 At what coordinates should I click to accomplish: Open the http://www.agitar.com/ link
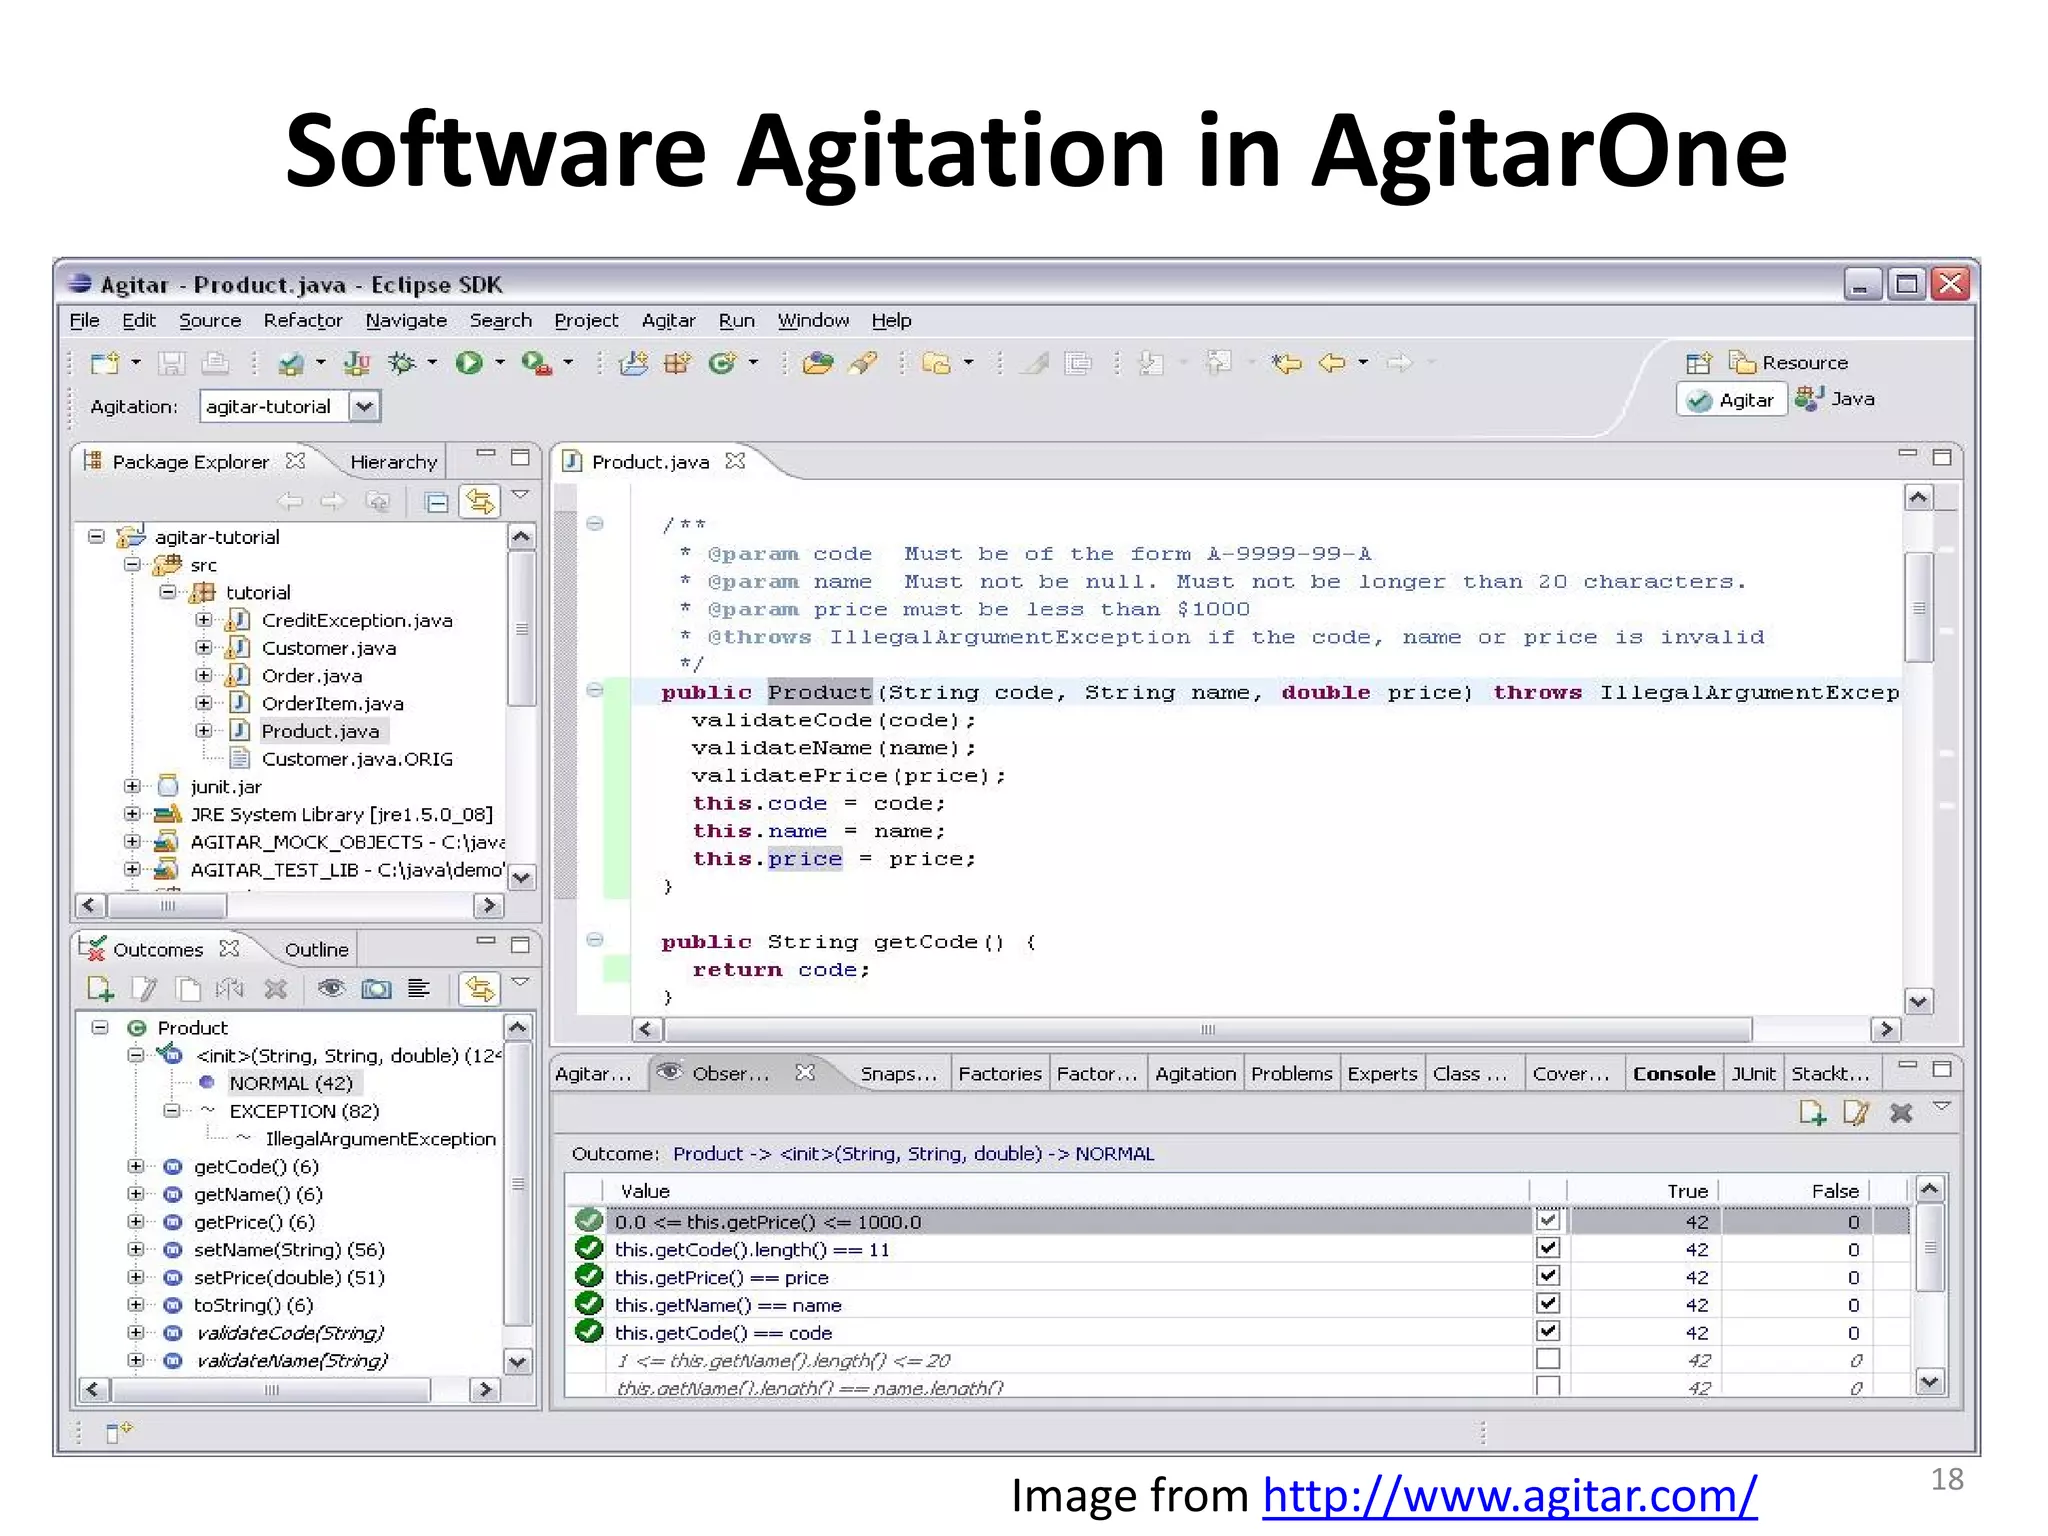pyautogui.click(x=1509, y=1496)
